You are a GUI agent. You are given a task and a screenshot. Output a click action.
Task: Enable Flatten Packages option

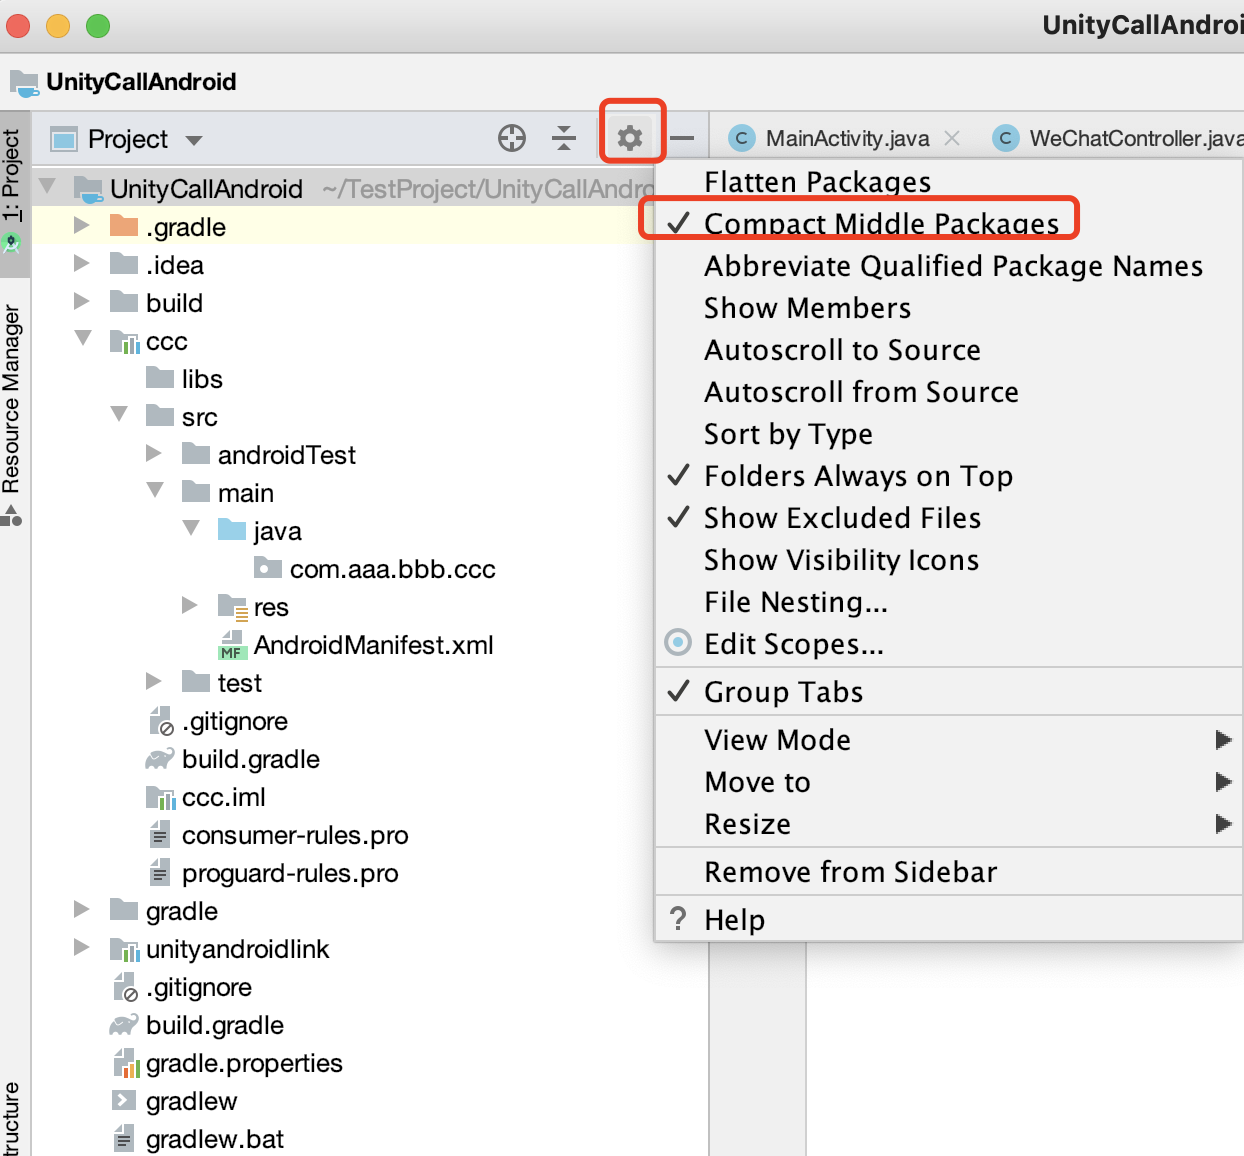pyautogui.click(x=948, y=181)
